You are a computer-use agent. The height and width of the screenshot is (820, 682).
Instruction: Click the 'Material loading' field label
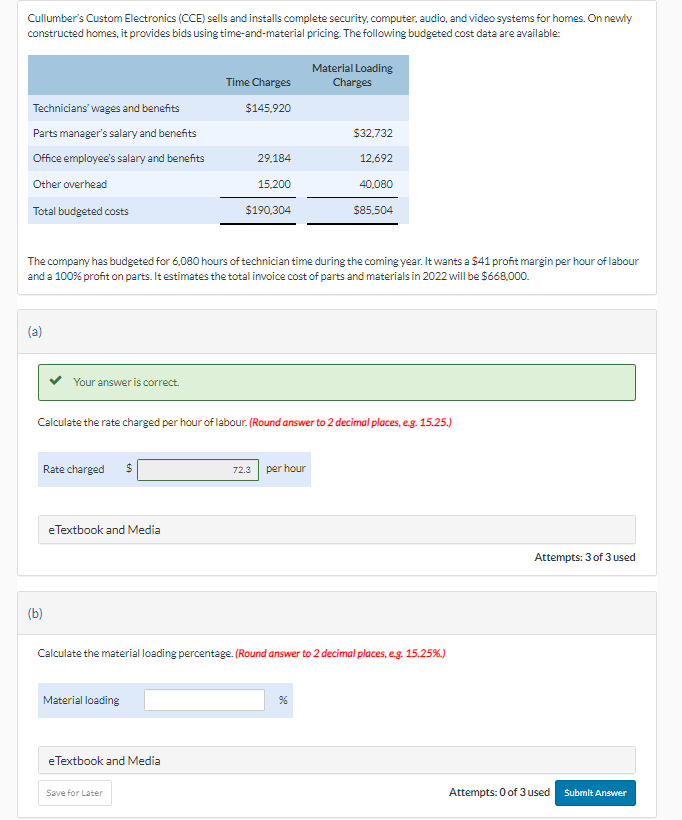tap(81, 700)
